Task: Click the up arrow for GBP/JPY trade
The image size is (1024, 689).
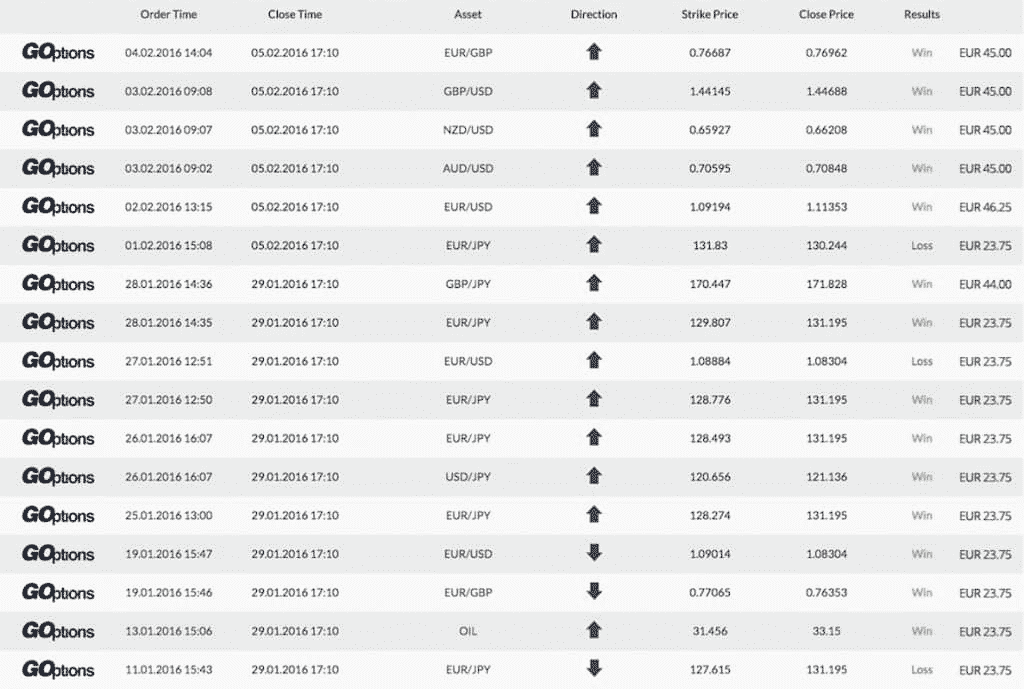Action: click(x=594, y=283)
